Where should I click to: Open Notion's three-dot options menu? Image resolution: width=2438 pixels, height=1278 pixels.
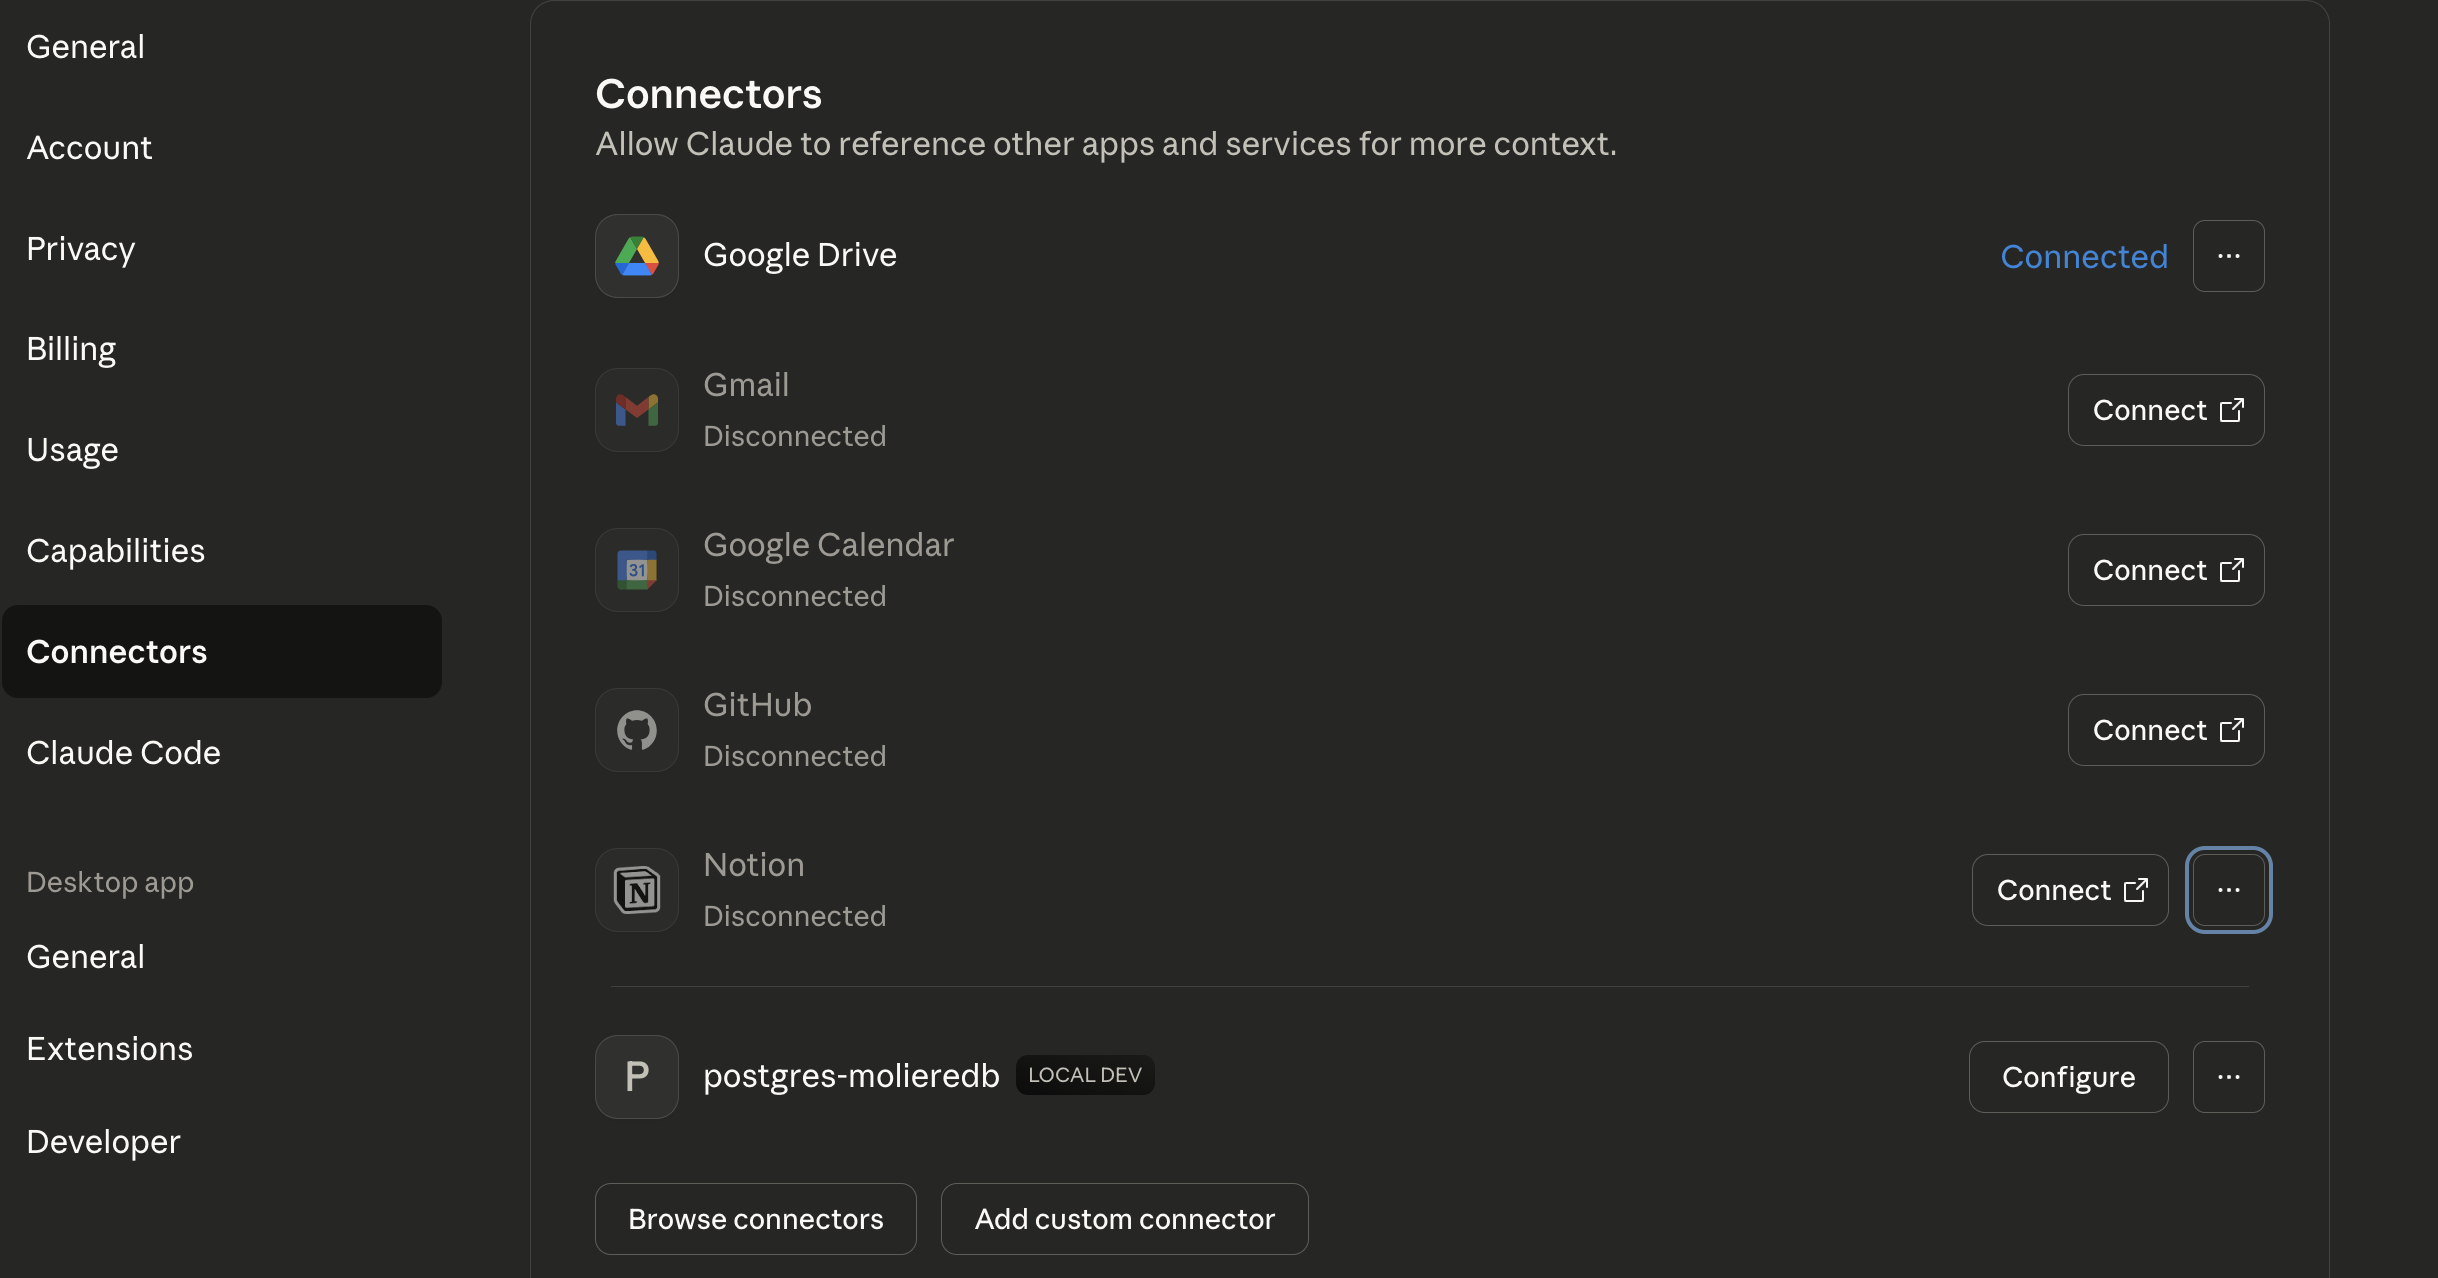2228,890
